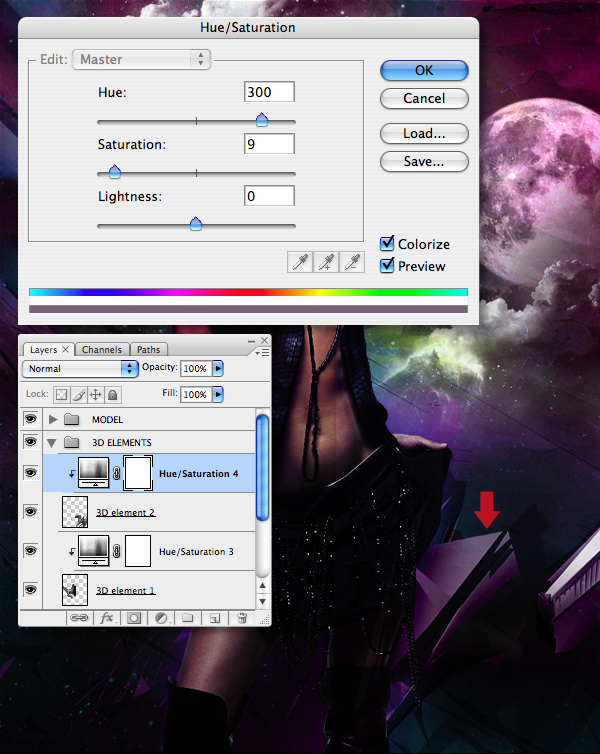Image resolution: width=600 pixels, height=754 pixels.
Task: Open the Layers panel options menu
Action: tap(262, 352)
